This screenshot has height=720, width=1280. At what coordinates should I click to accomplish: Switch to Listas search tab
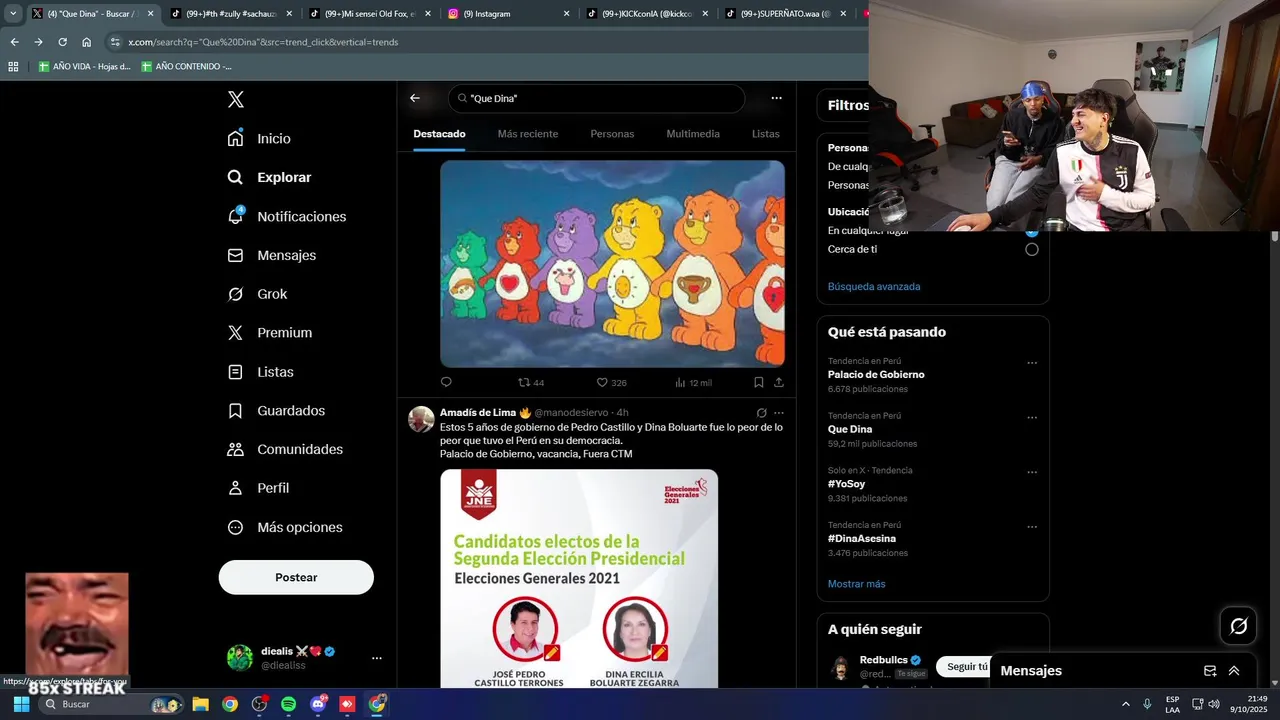point(766,134)
